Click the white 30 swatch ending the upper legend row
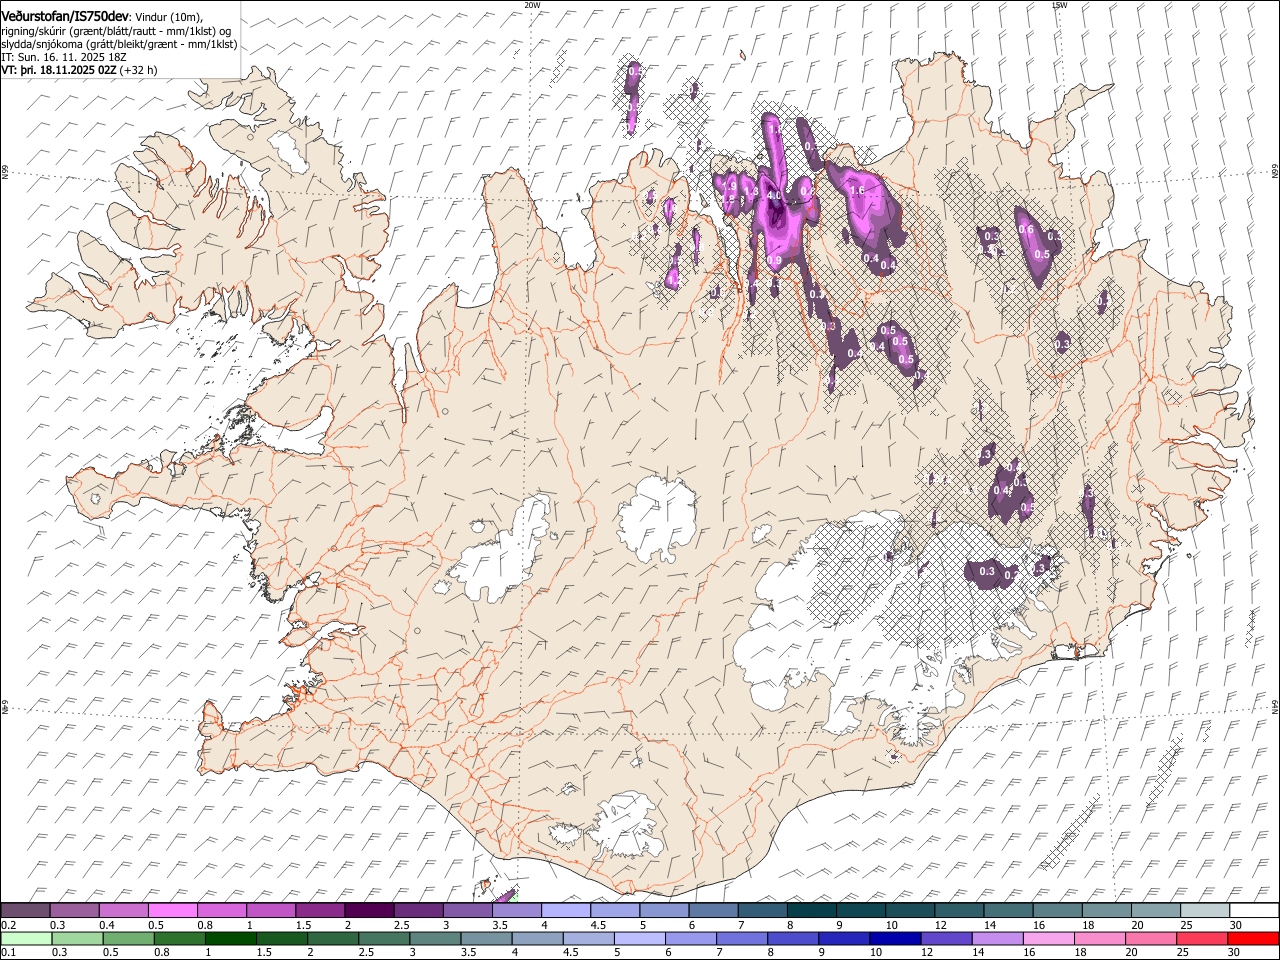1280x960 pixels. [1253, 911]
